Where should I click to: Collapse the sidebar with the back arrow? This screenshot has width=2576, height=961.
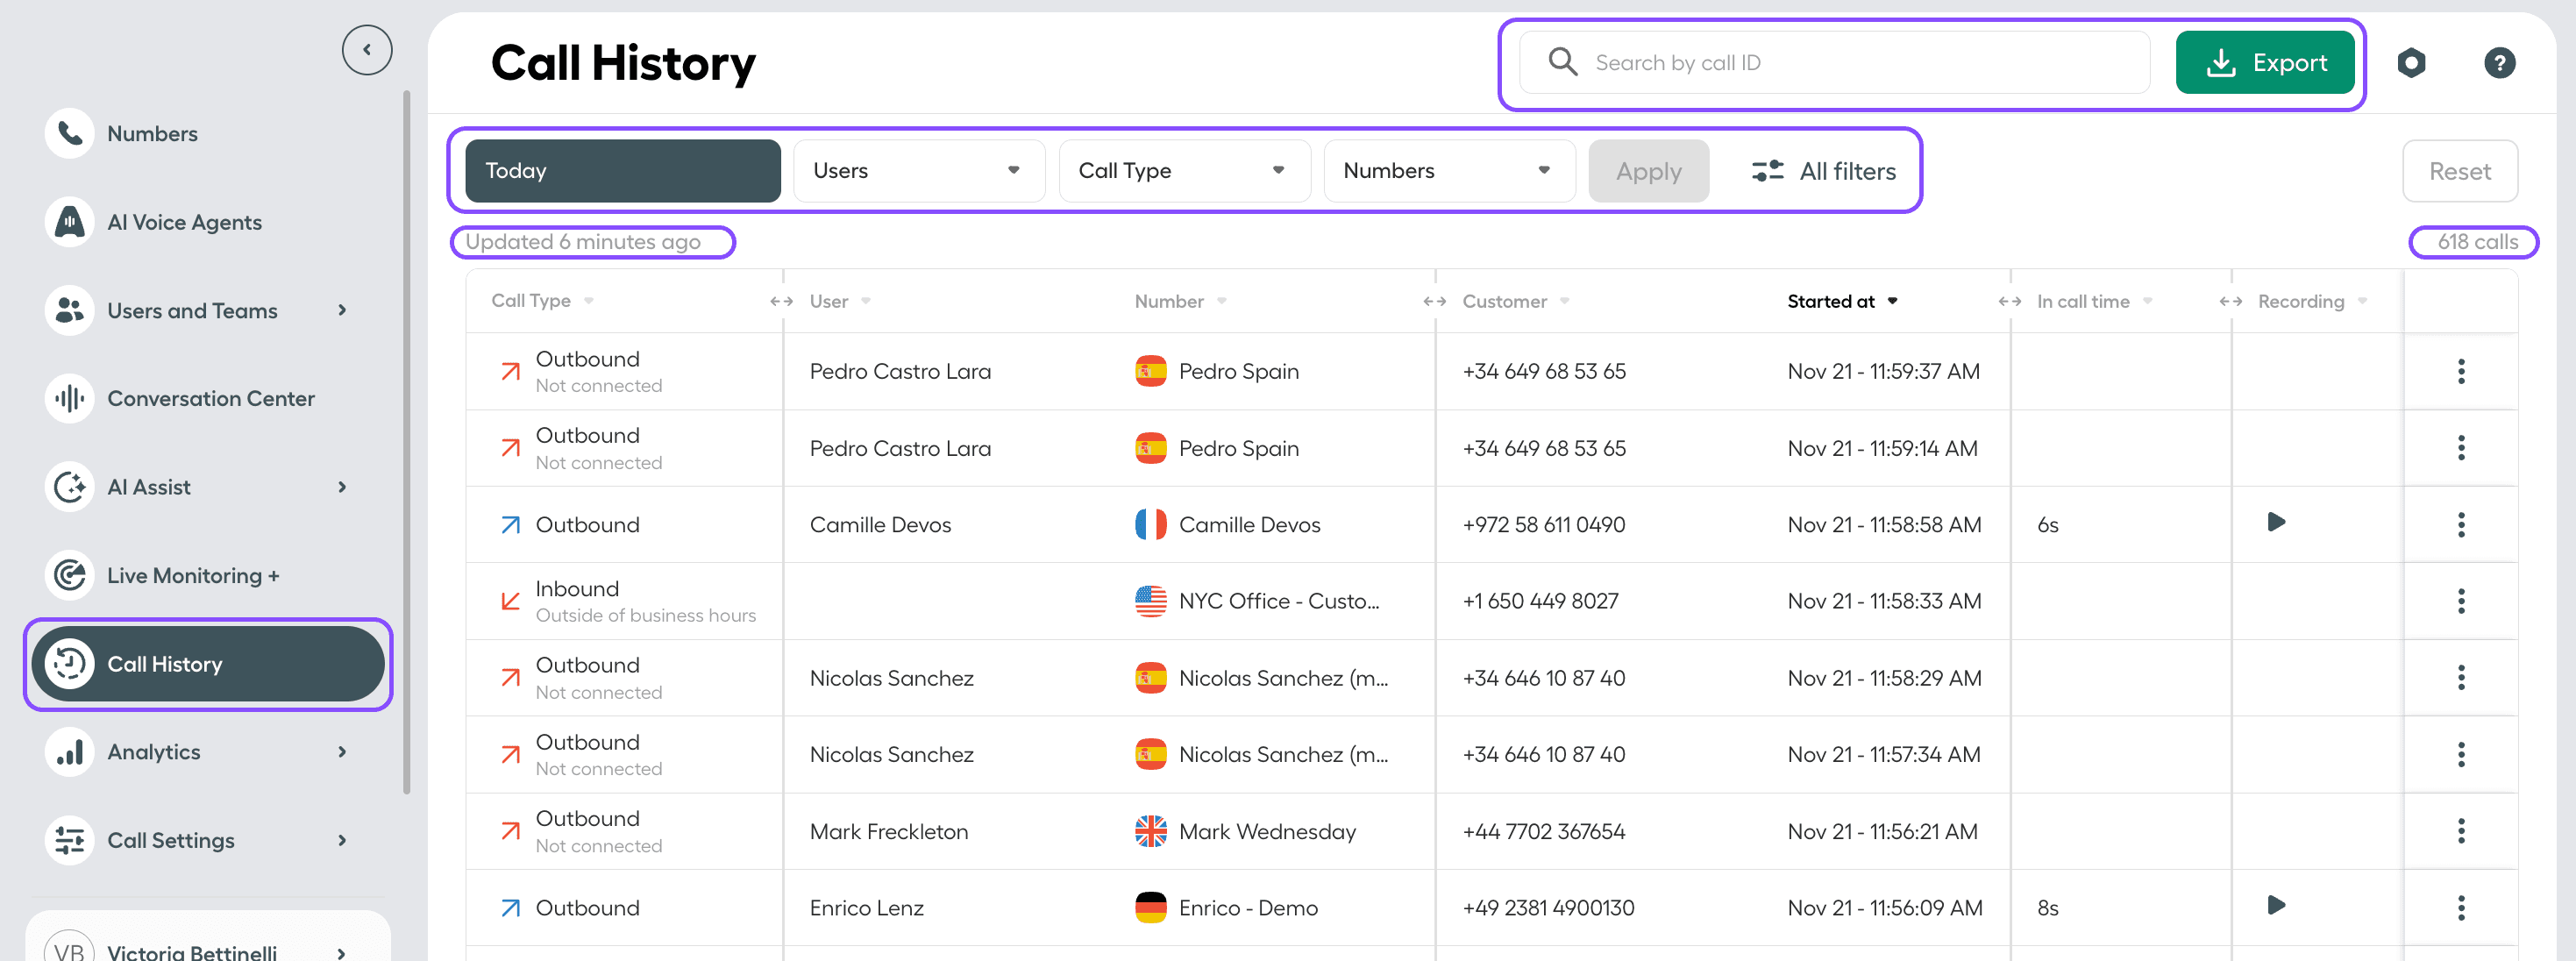(x=367, y=49)
